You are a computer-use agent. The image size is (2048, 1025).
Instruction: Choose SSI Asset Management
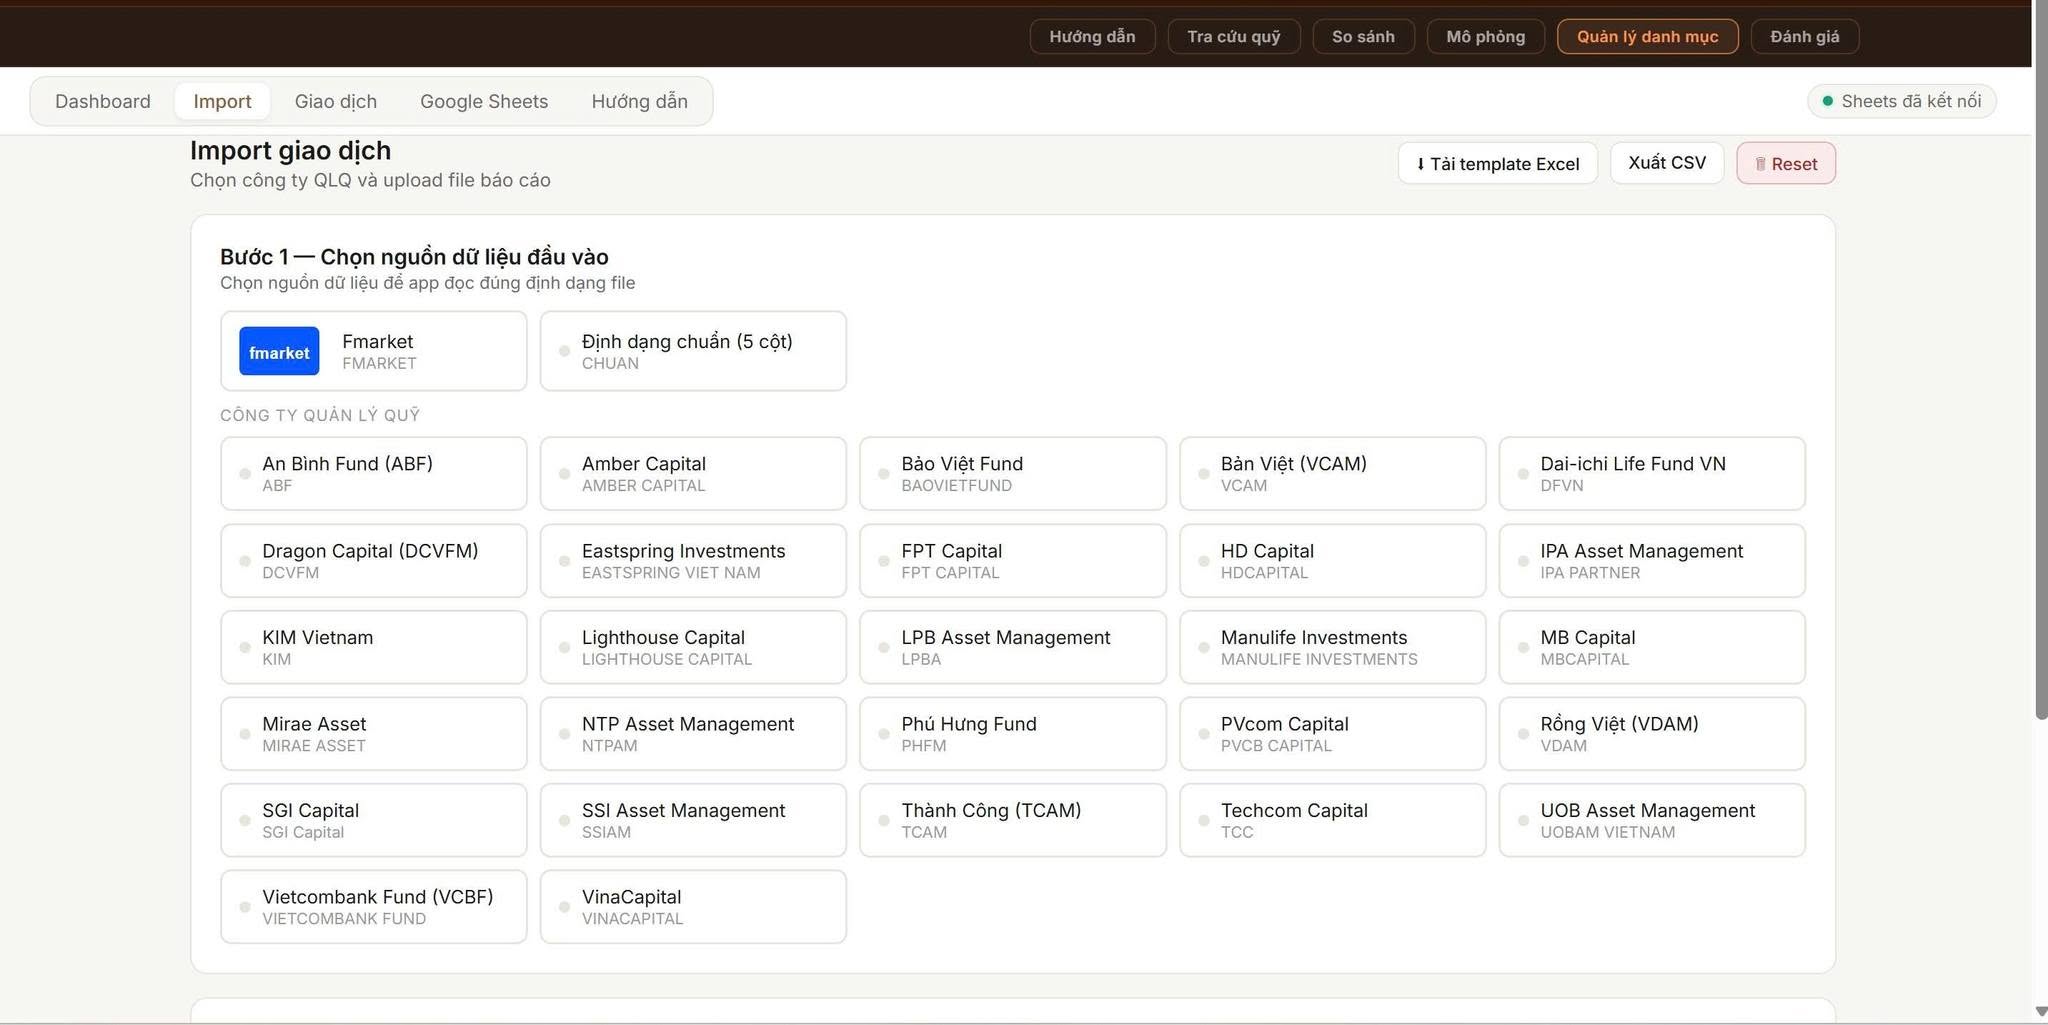(x=693, y=820)
